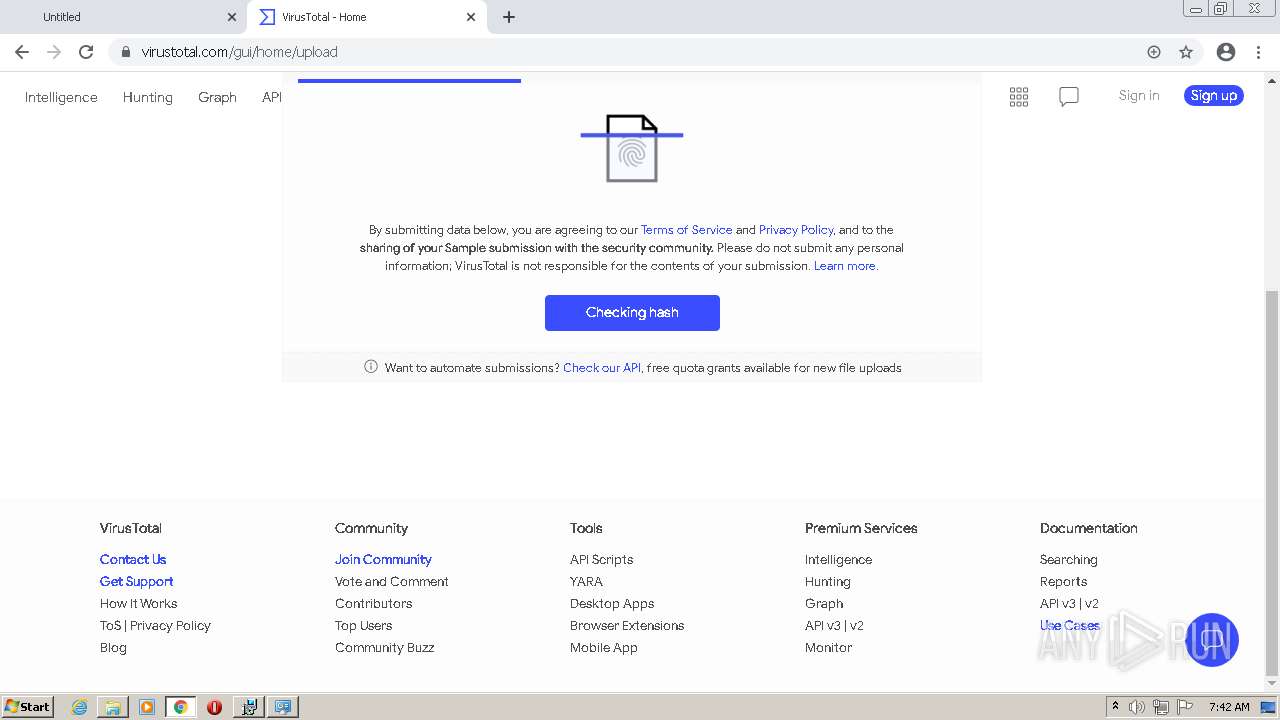Click the Learn more link
1280x720 pixels.
pyautogui.click(x=845, y=266)
